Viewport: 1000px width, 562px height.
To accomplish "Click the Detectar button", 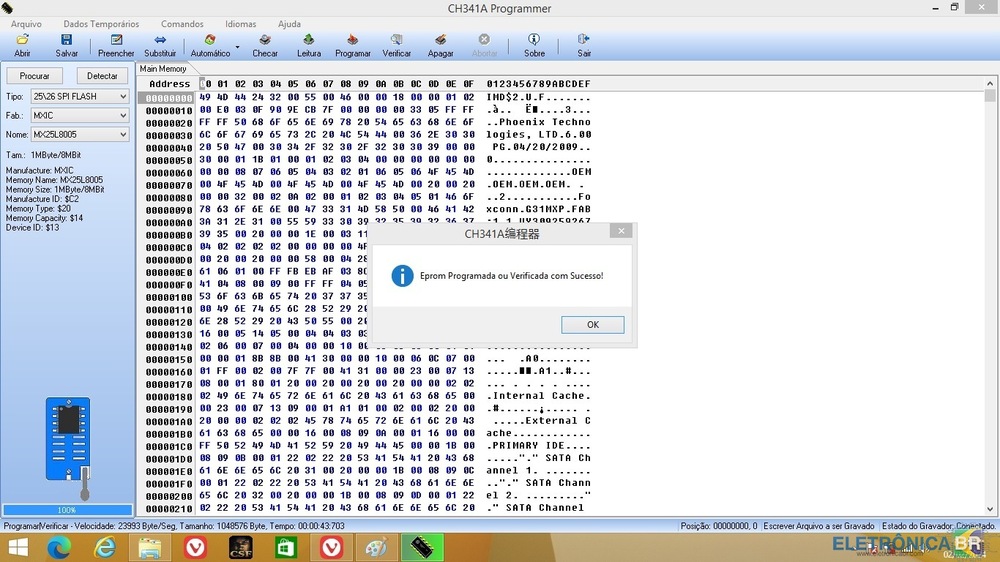I will click(102, 76).
